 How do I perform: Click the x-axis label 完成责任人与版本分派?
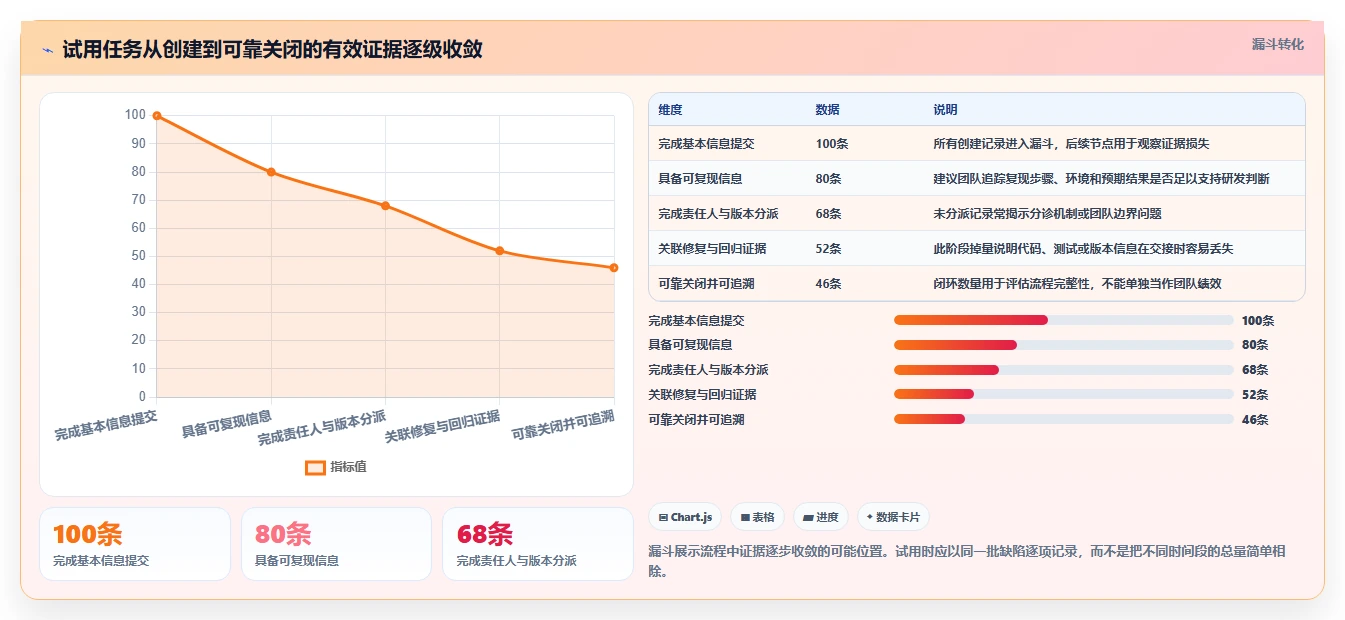click(322, 428)
